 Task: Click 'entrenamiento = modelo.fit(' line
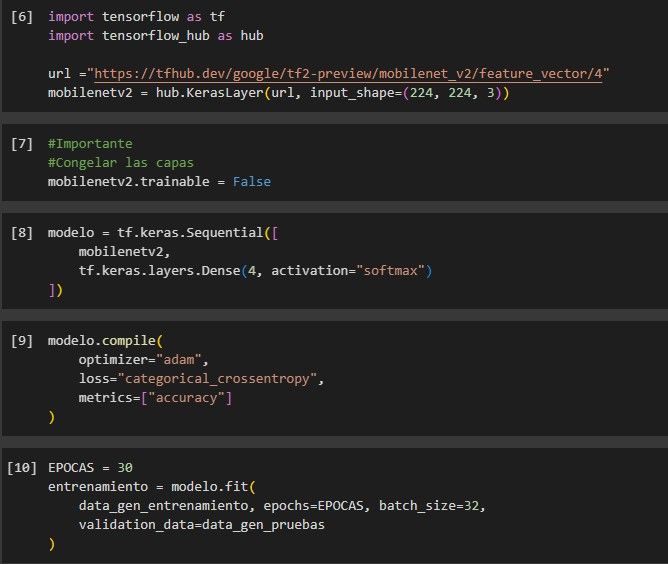(x=152, y=487)
